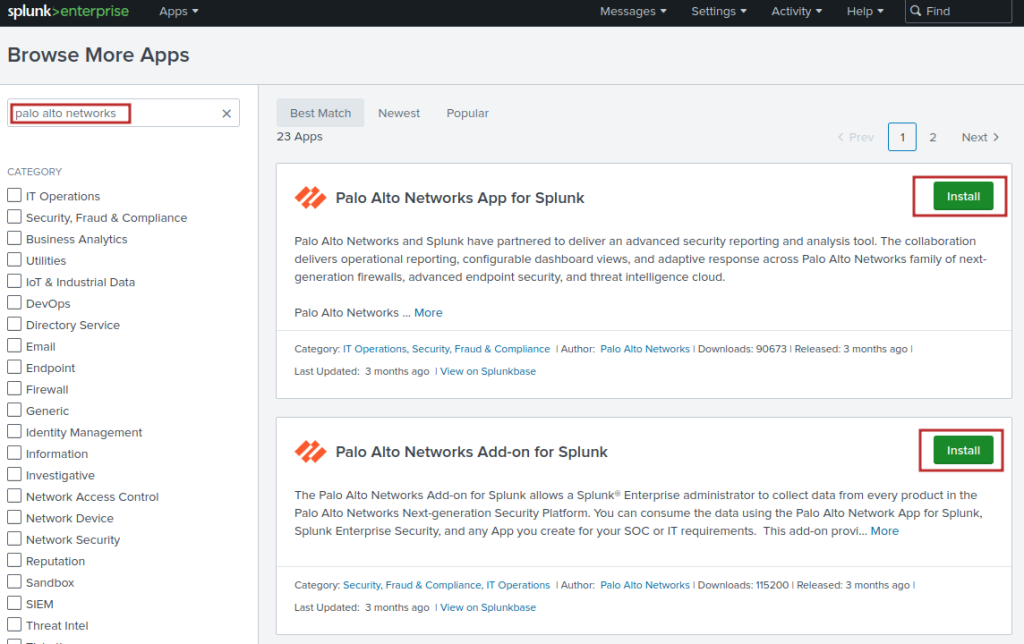Check the Firewall checkbox
1024x644 pixels.
point(14,389)
